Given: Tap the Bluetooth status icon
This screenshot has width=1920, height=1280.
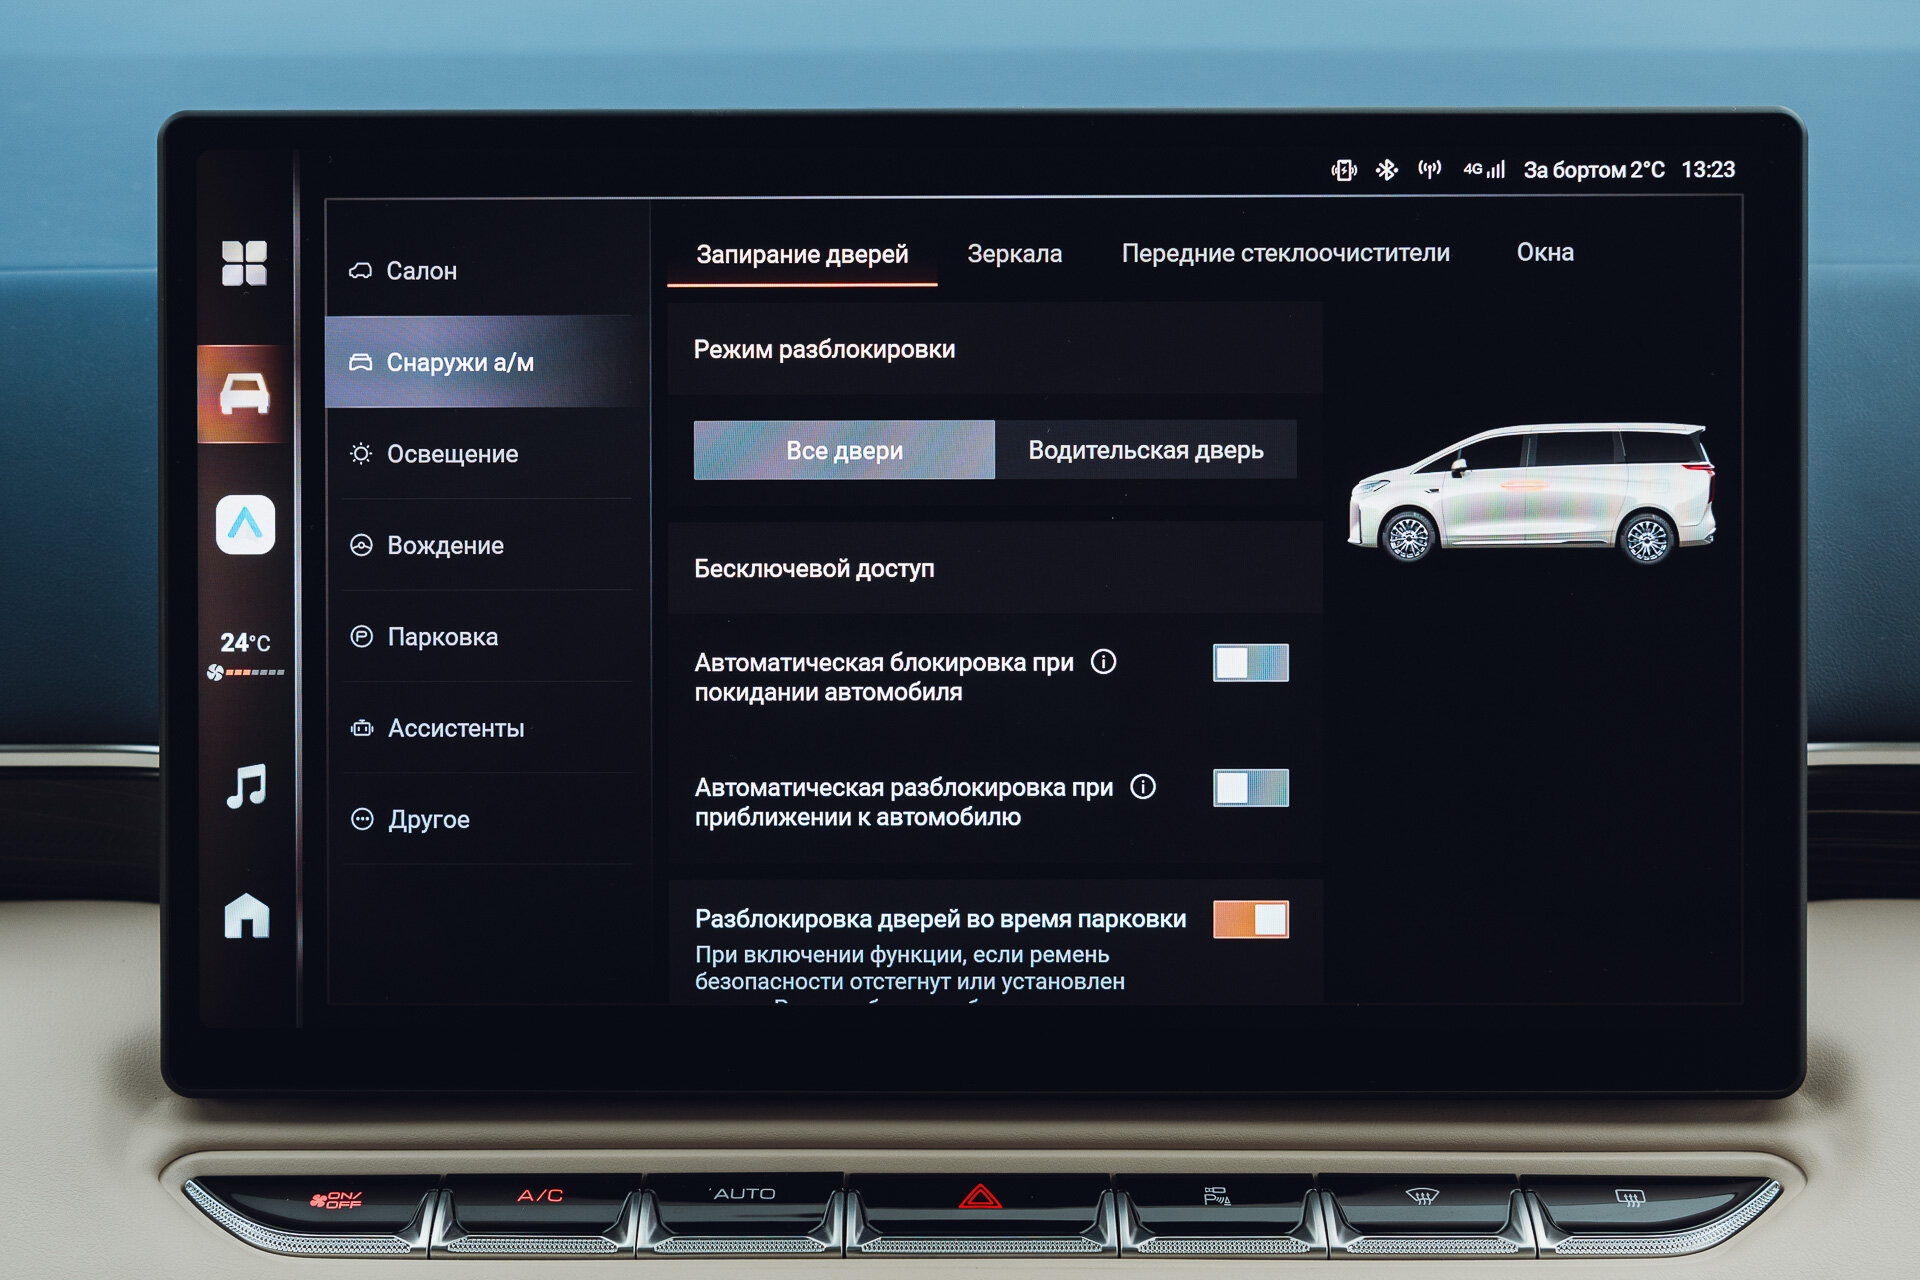Looking at the screenshot, I should (x=1386, y=170).
